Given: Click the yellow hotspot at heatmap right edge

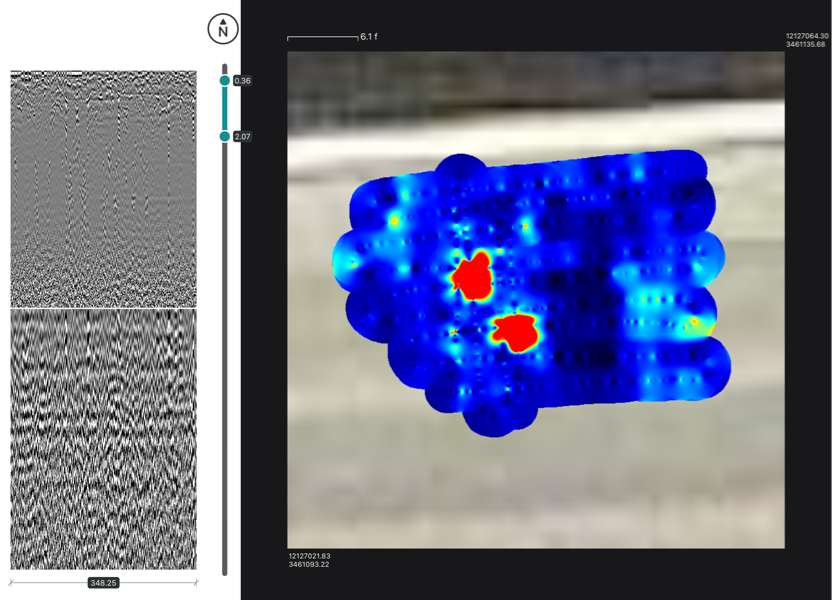Looking at the screenshot, I should point(694,322).
